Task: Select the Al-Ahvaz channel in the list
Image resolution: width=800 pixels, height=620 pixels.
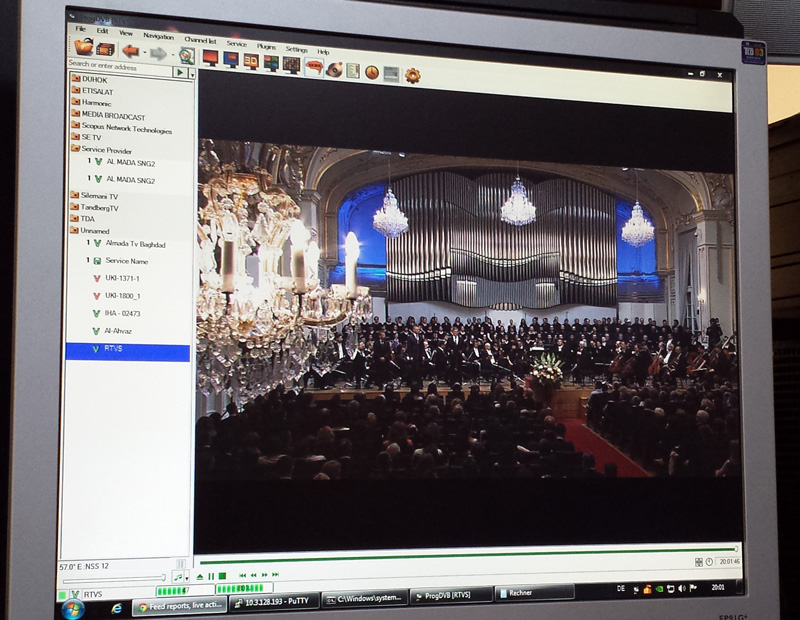Action: 116,330
